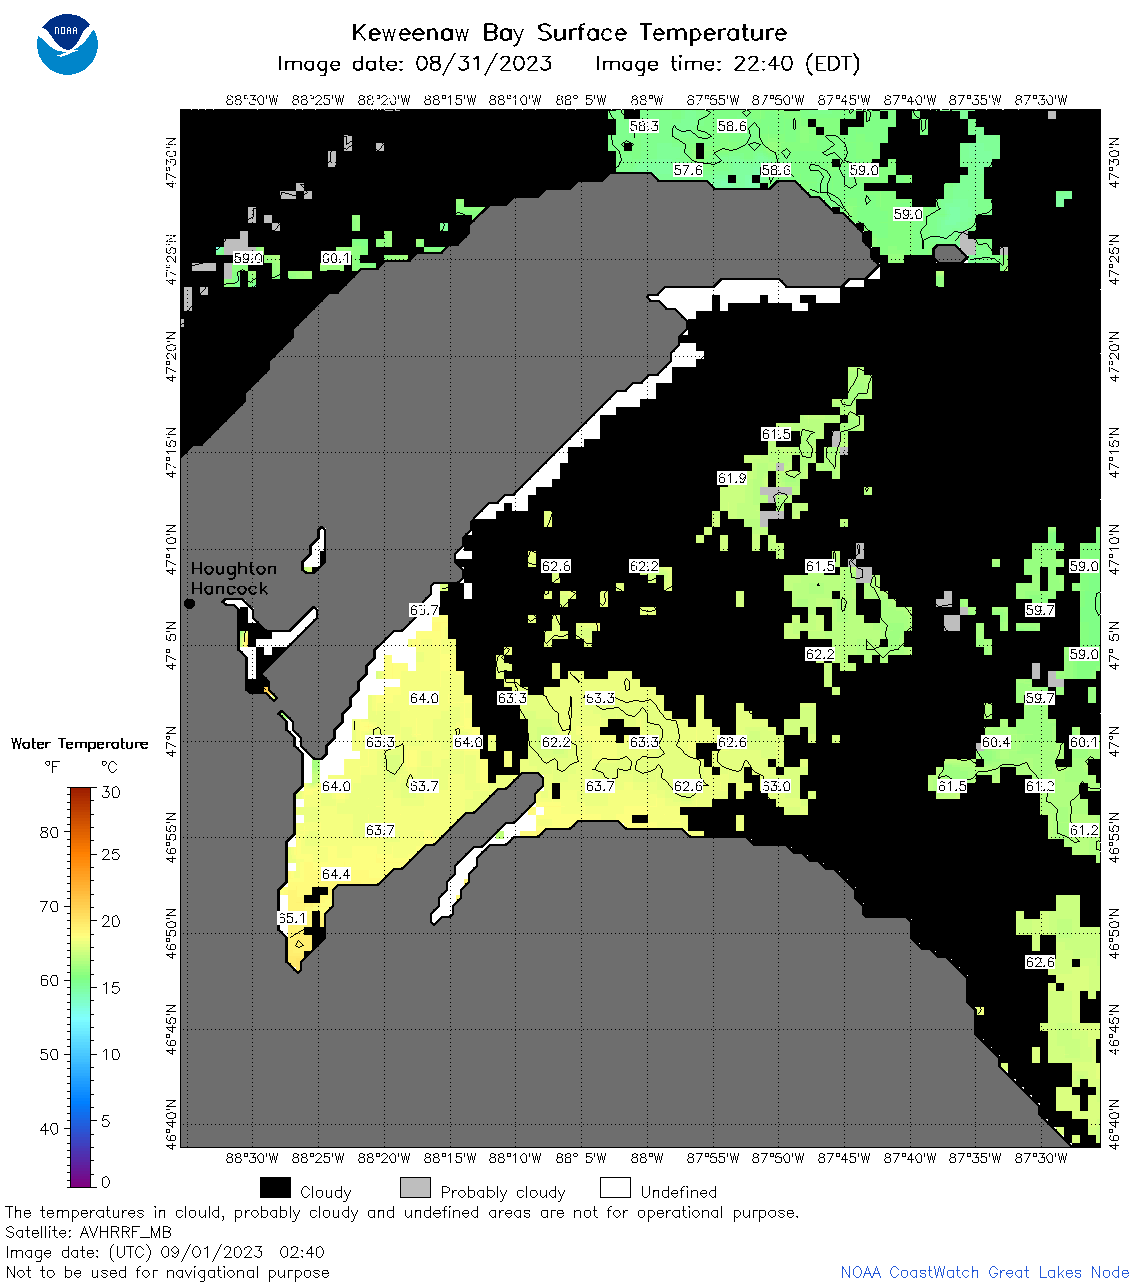Screen dimensions: 1140x1288
Task: Click the Image date 08/31/2023 text
Action: [414, 64]
